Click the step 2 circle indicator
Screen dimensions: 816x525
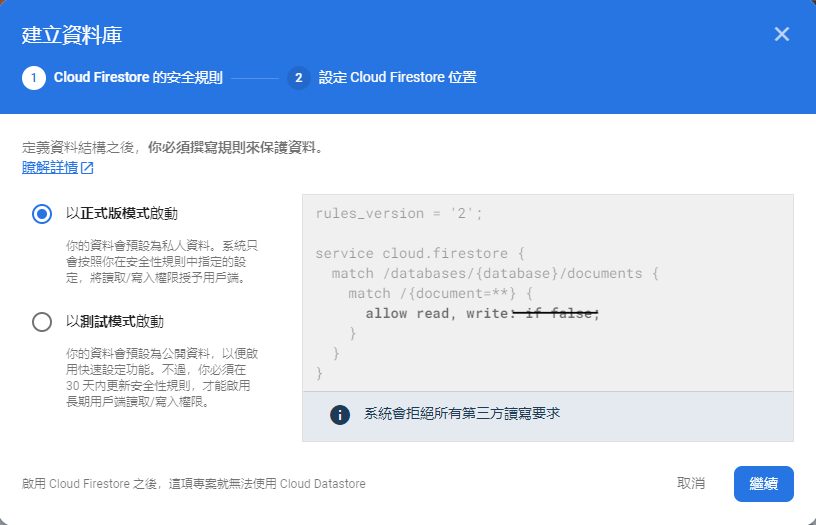pyautogui.click(x=299, y=78)
